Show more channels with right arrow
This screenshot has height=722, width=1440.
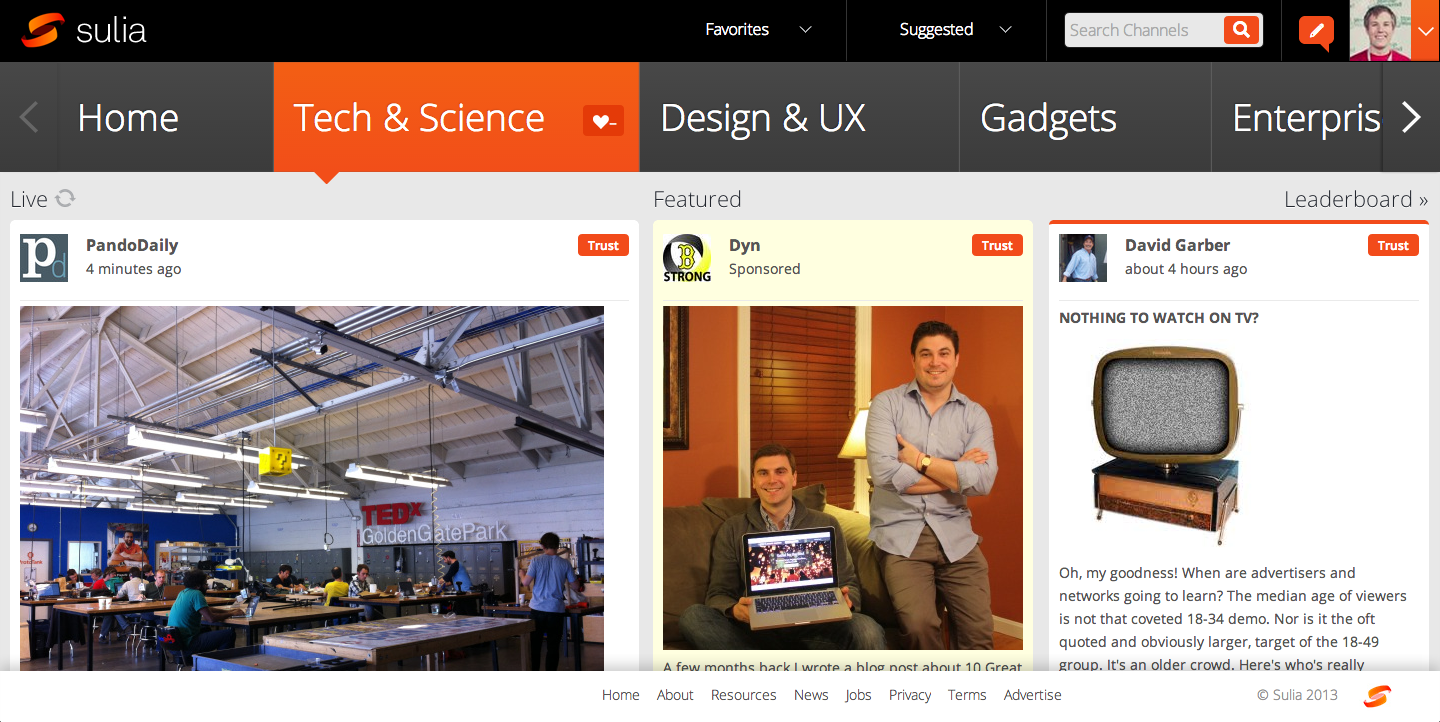[1411, 117]
